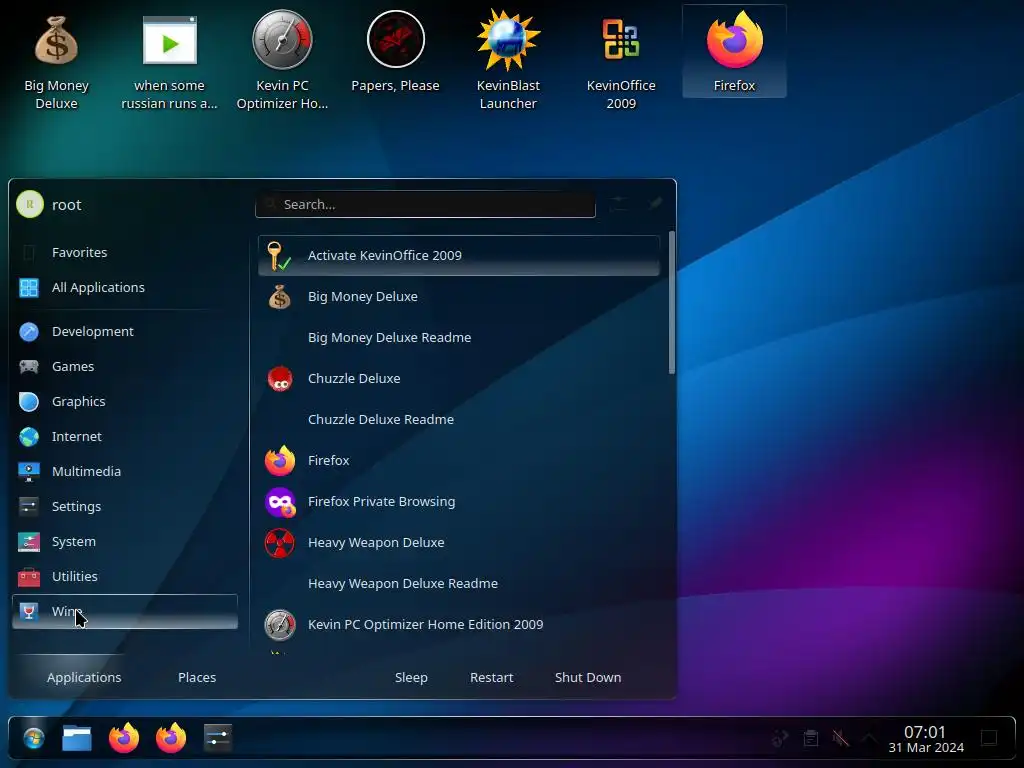Open System Settings from the taskbar
Viewport: 1024px width, 768px height.
[x=217, y=739]
